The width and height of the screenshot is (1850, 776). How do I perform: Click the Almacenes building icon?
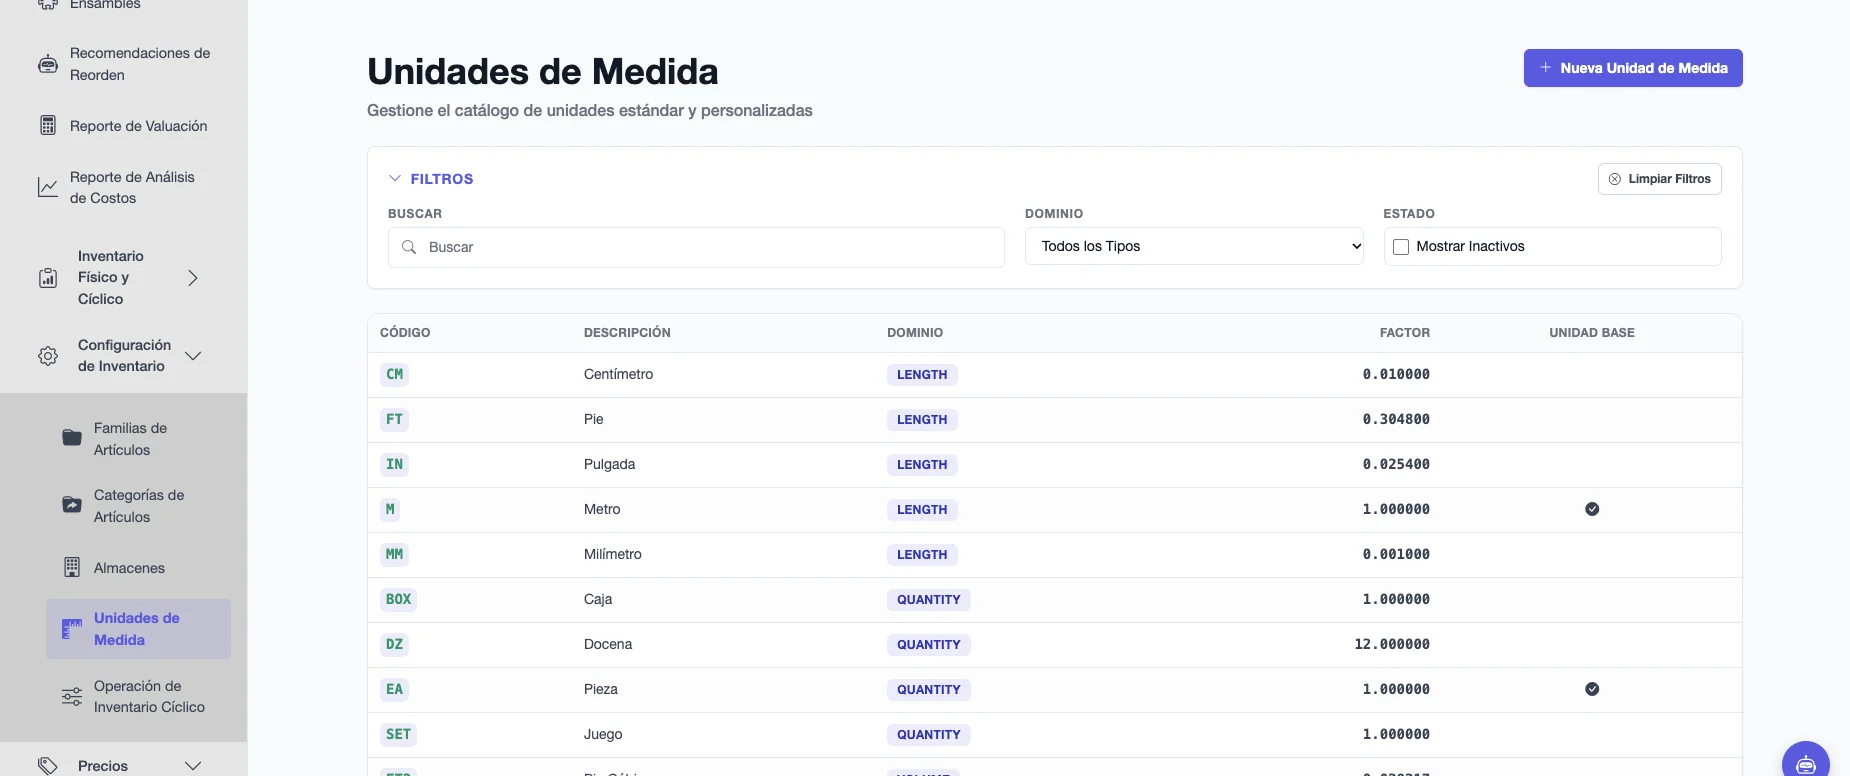pyautogui.click(x=72, y=567)
